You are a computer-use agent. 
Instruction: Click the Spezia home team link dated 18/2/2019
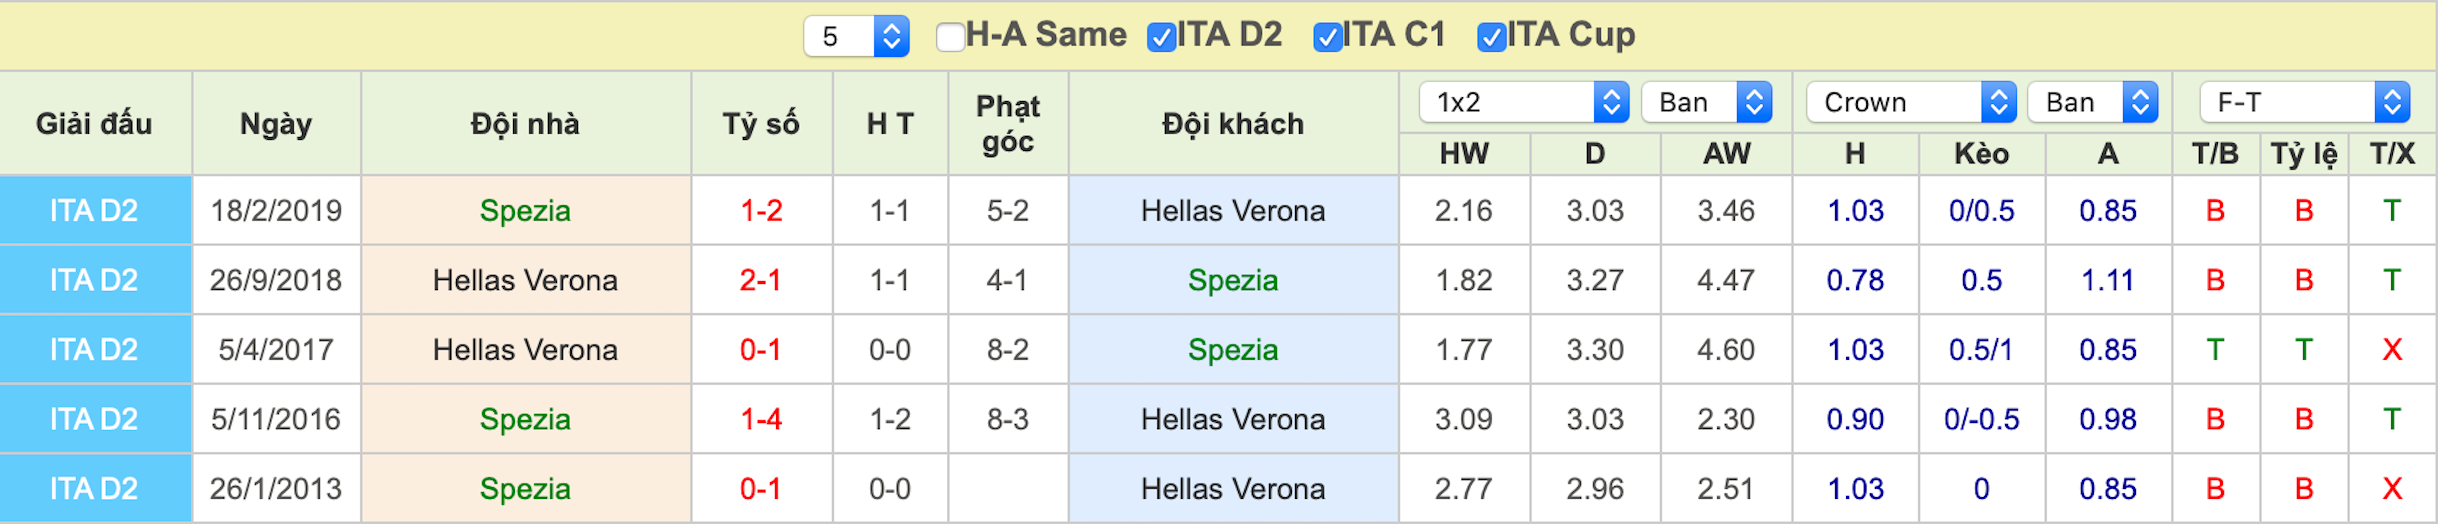pos(525,211)
